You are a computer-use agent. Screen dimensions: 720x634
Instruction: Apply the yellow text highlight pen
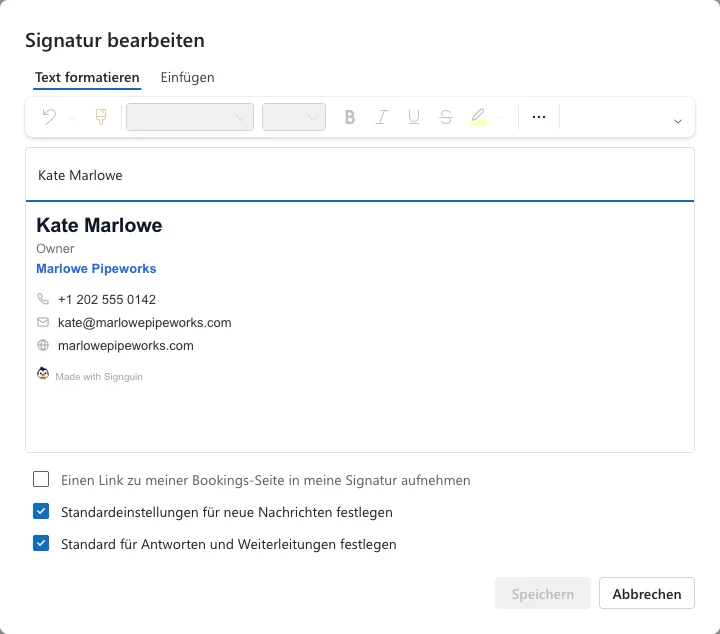pyautogui.click(x=478, y=117)
